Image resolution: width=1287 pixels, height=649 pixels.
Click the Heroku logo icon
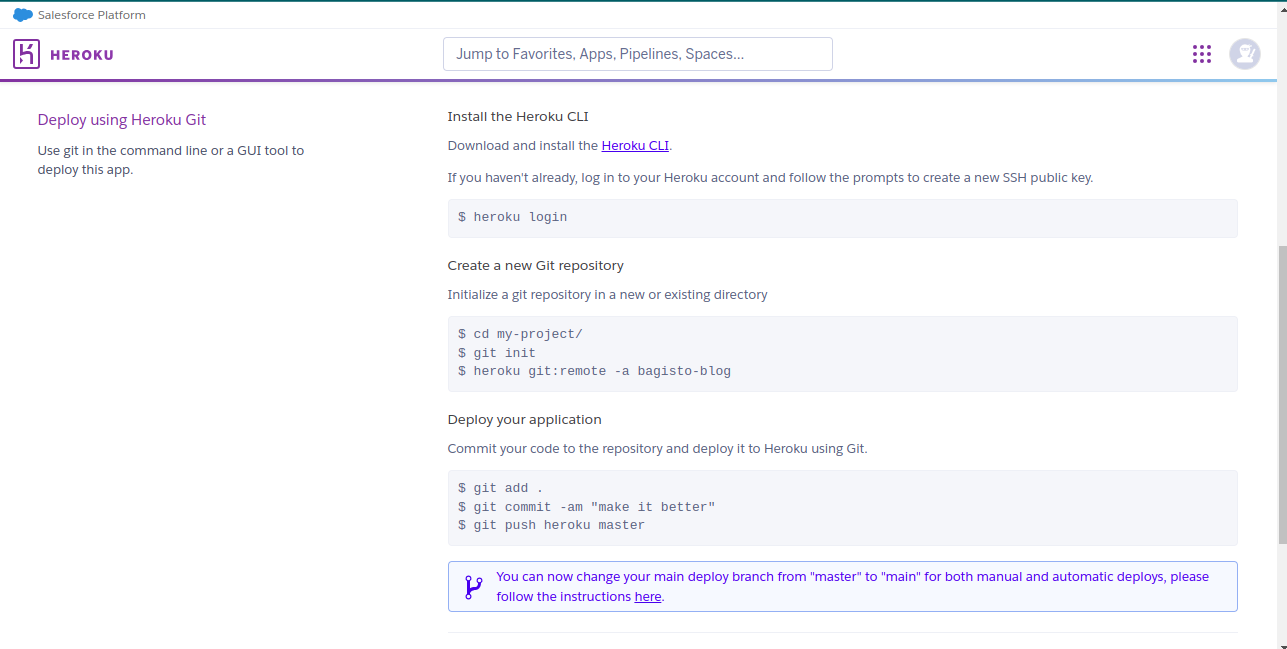point(26,54)
